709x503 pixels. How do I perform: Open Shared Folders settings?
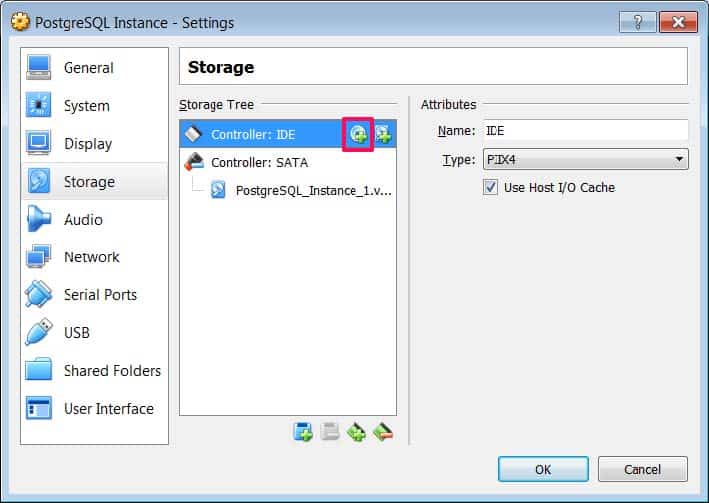coord(95,370)
